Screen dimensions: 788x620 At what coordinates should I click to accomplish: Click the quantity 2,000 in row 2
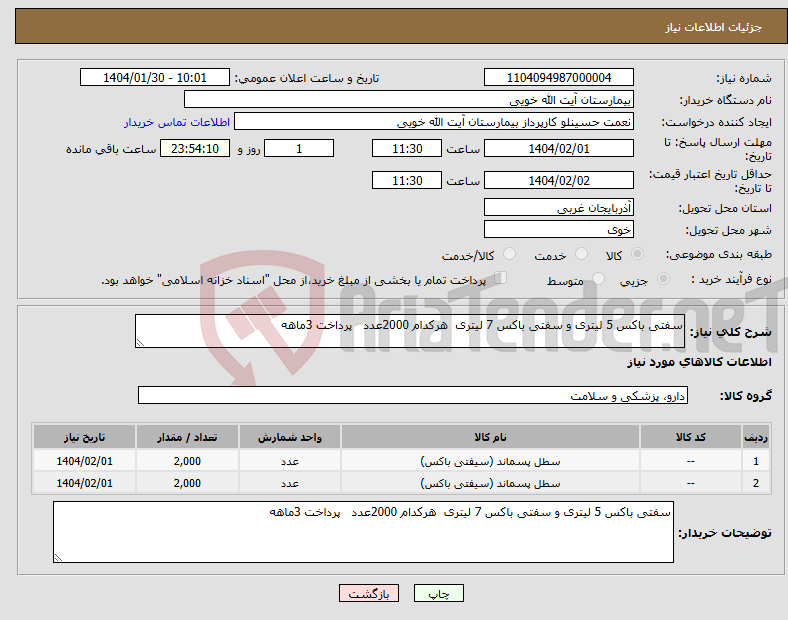[x=187, y=483]
